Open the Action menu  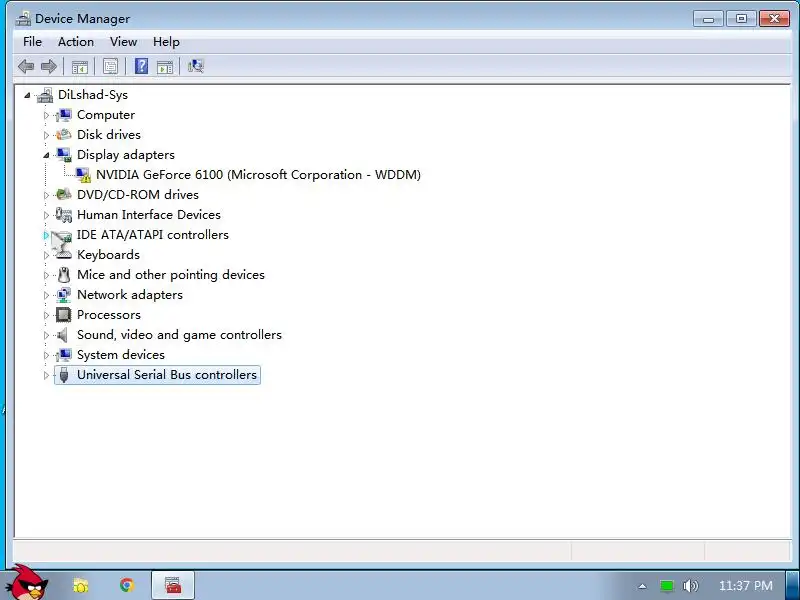(76, 42)
